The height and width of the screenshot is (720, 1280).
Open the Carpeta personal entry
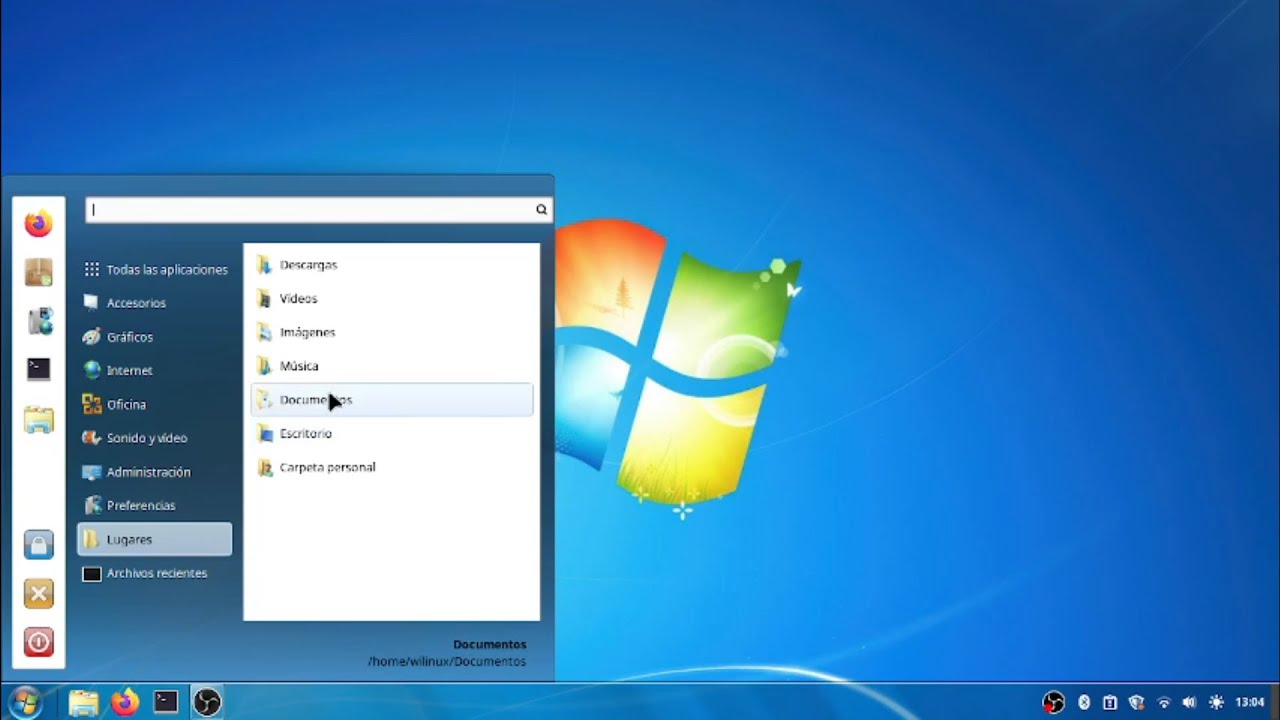[392, 467]
